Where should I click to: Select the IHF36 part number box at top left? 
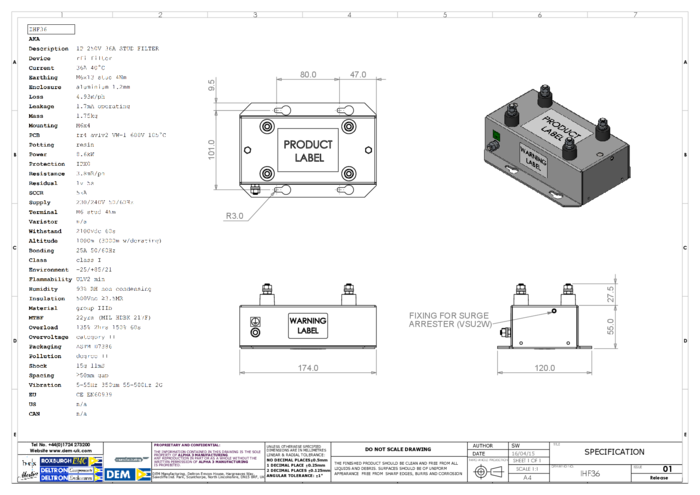pos(51,29)
